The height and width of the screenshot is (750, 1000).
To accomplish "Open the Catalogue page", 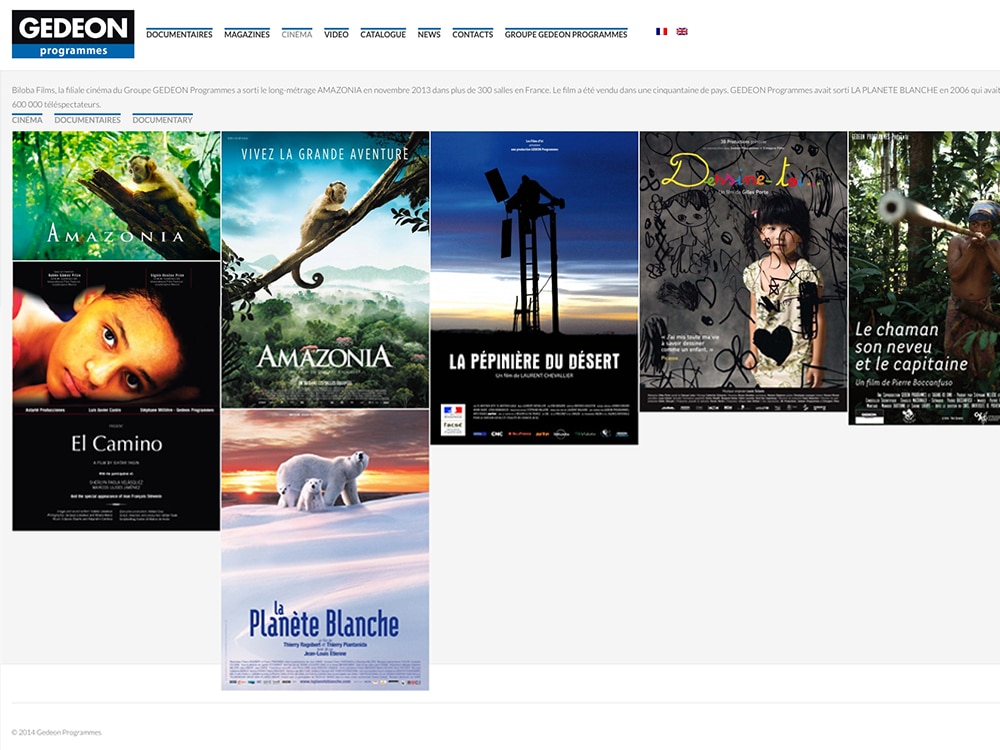I will click(x=383, y=34).
